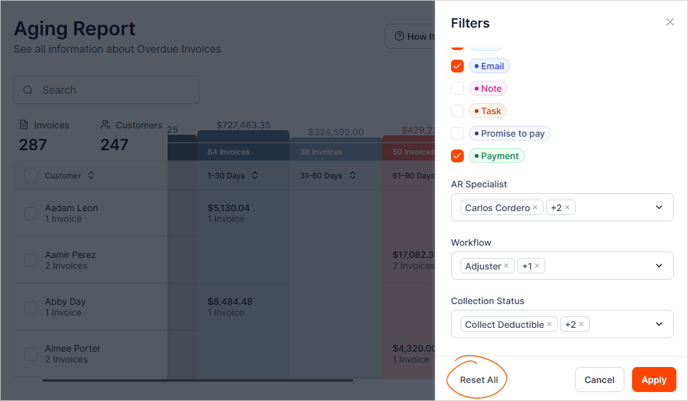688x401 pixels.
Task: Check the Note activity checkbox
Action: click(x=457, y=89)
